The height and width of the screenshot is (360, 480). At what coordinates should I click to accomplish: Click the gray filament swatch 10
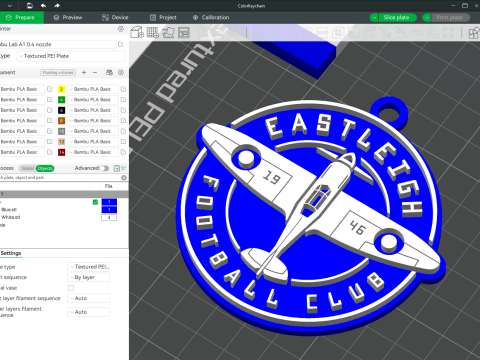(61, 131)
